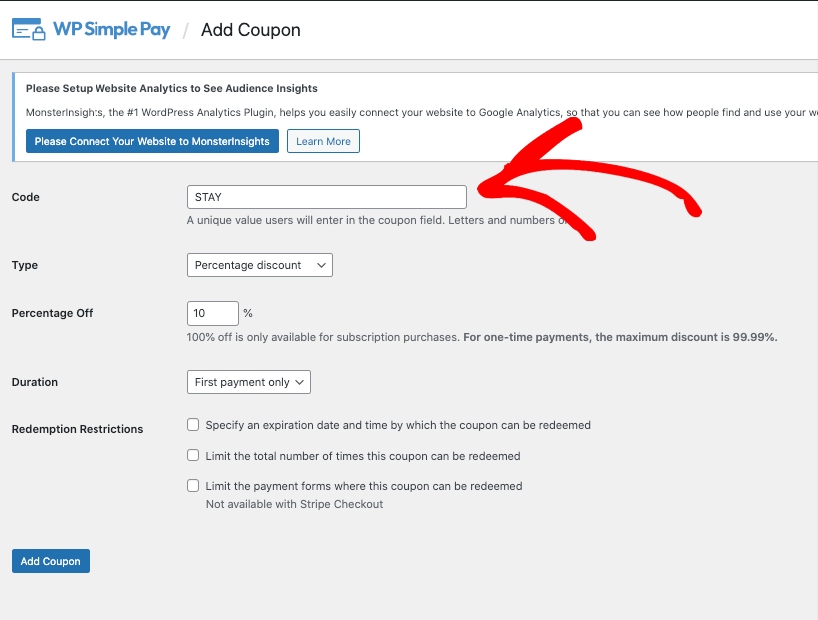Viewport: 818px width, 620px height.
Task: Enable the expiration date and time checkbox
Action: (194, 425)
